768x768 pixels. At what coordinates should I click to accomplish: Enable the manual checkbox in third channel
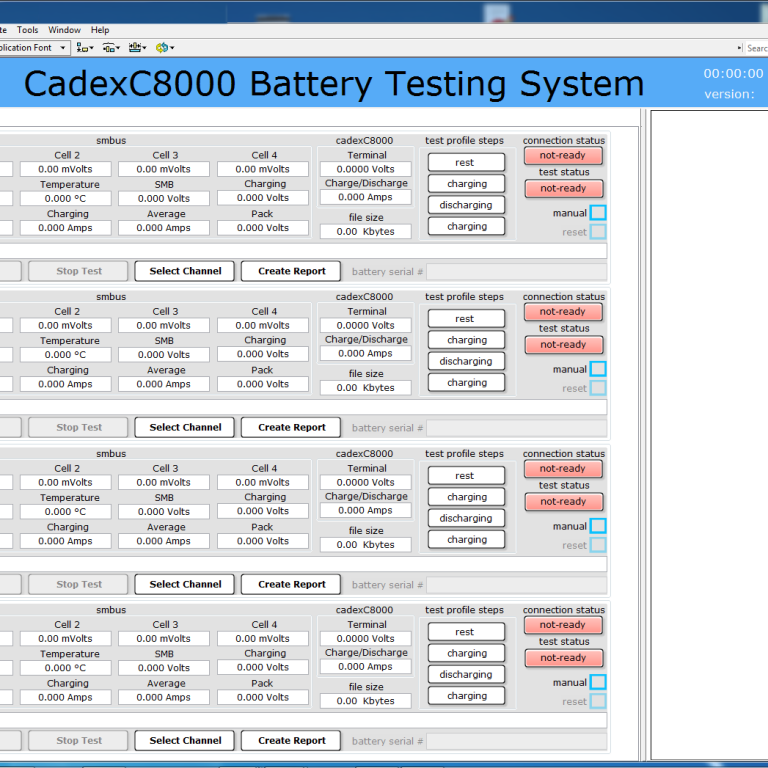(598, 526)
